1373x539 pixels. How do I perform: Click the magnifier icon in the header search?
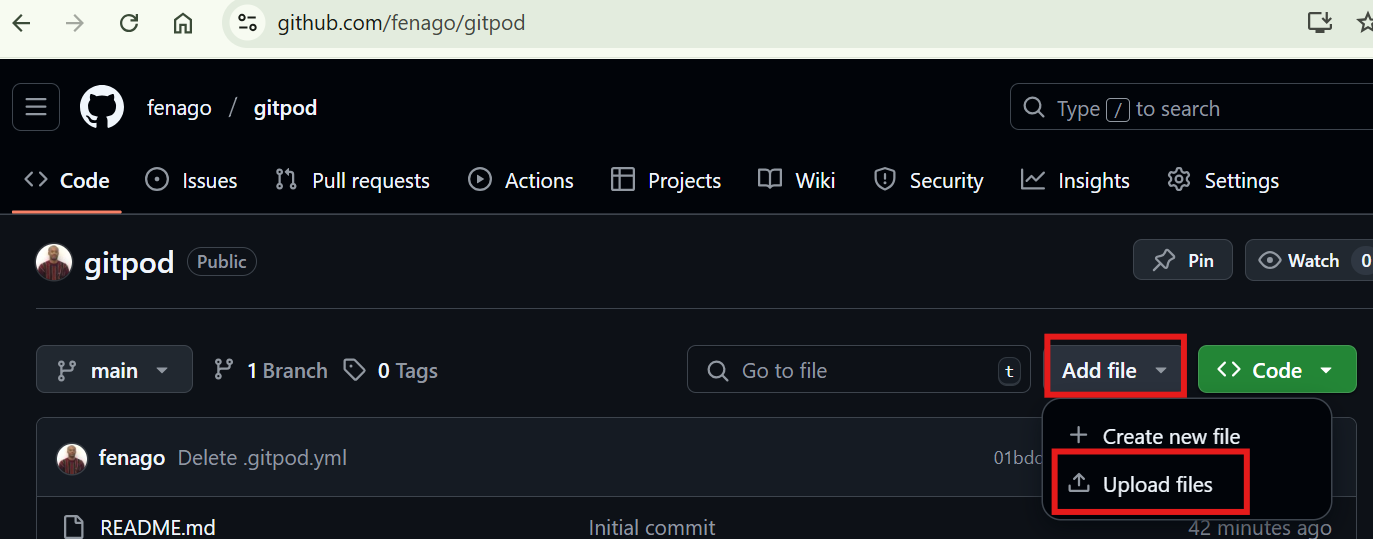1034,108
